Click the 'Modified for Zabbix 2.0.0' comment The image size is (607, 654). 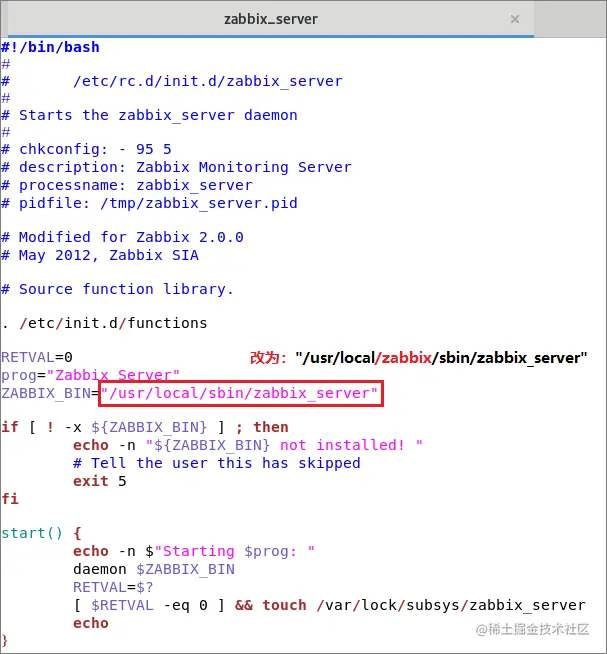pyautogui.click(x=122, y=237)
